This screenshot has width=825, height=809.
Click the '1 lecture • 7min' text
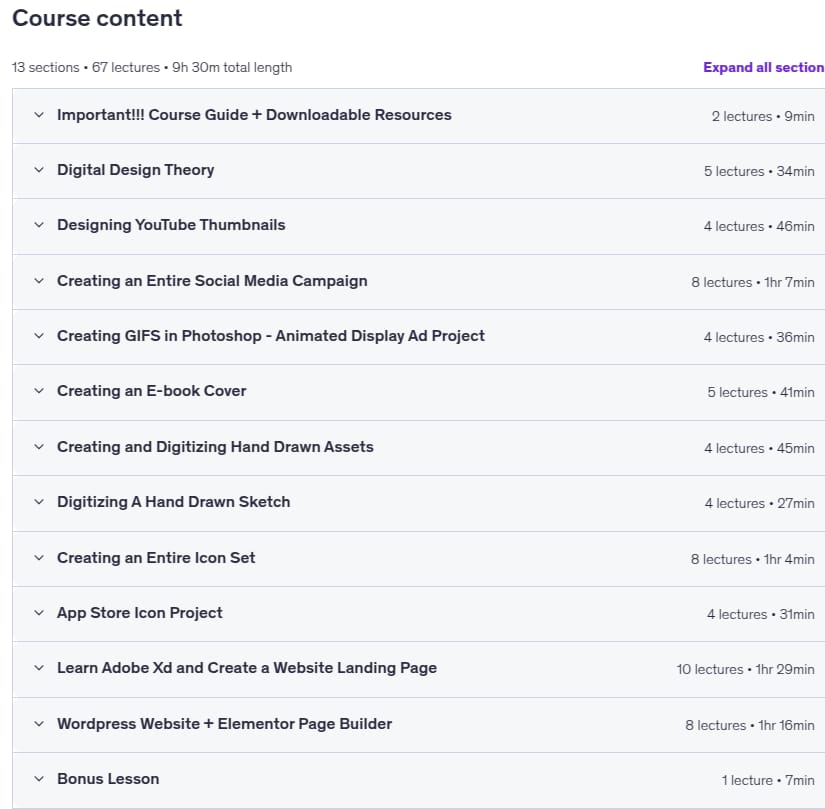pos(768,780)
